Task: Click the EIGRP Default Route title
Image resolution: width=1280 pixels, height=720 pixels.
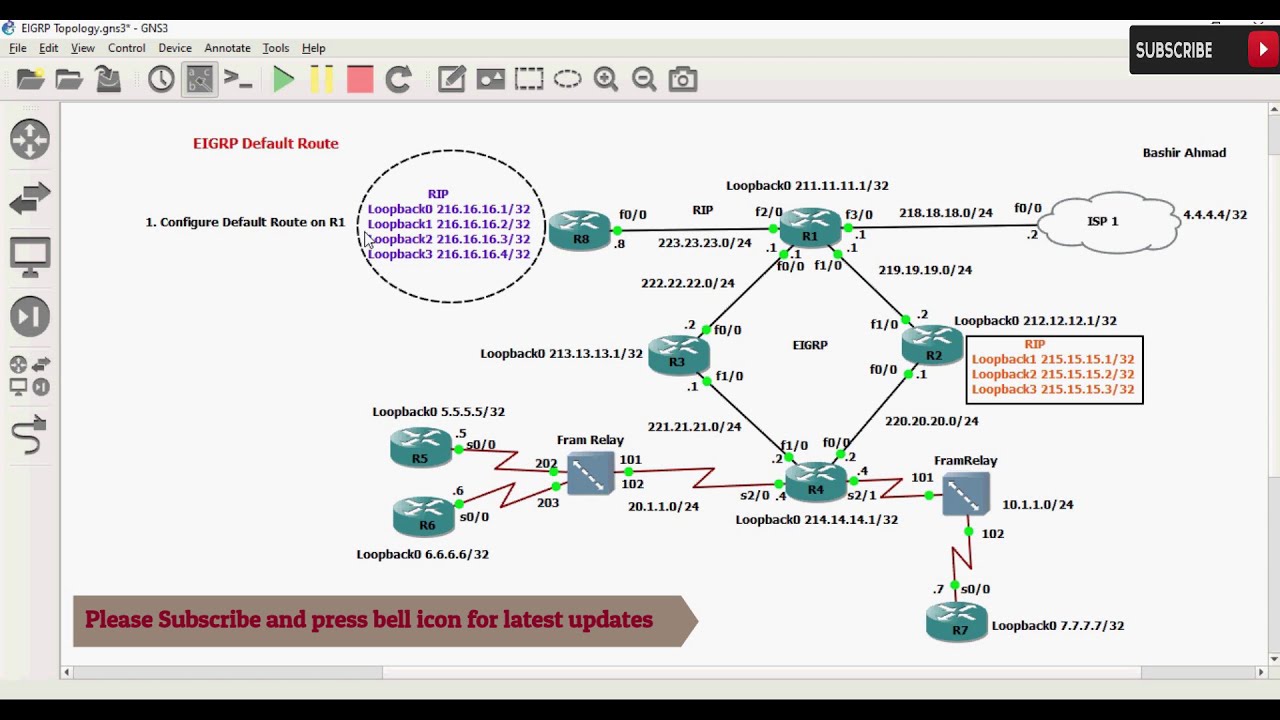Action: click(x=266, y=143)
